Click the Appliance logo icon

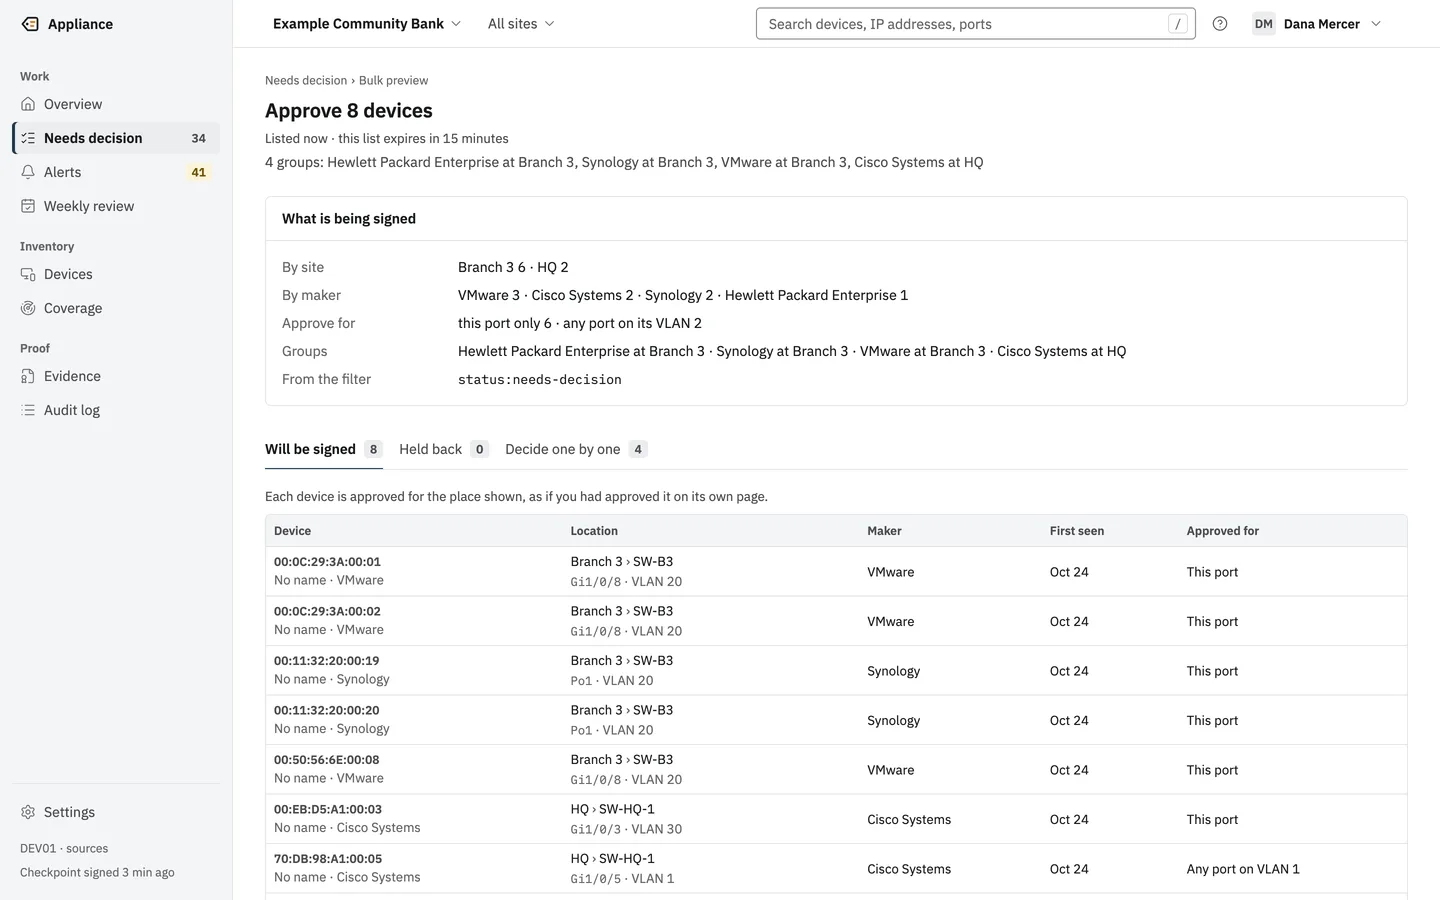30,24
